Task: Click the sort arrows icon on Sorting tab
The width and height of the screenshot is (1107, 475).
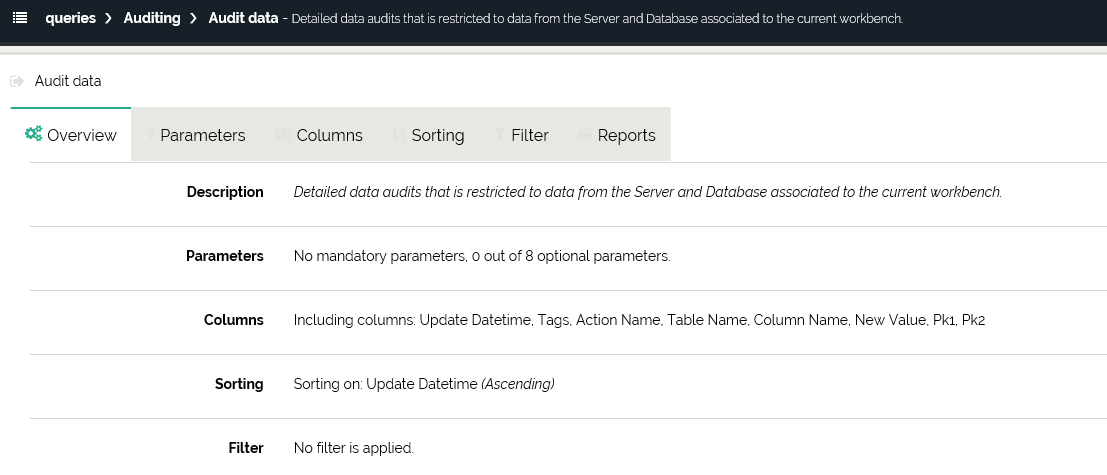Action: [x=399, y=134]
